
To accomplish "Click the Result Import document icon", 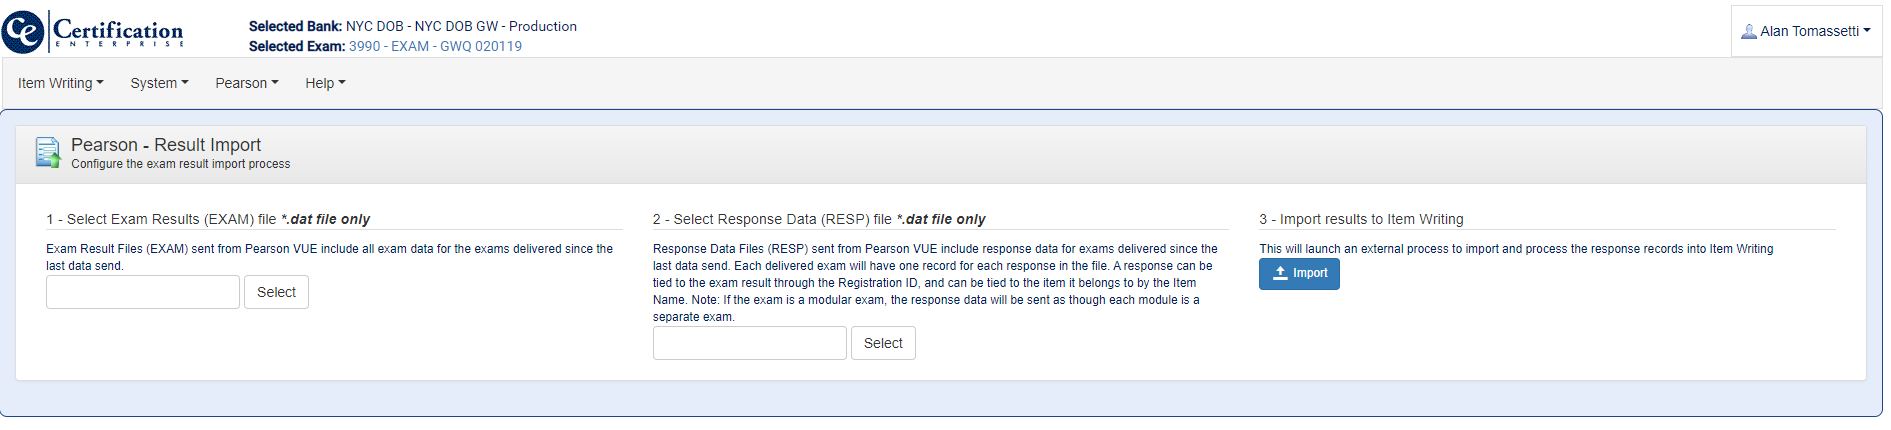I will tap(48, 152).
